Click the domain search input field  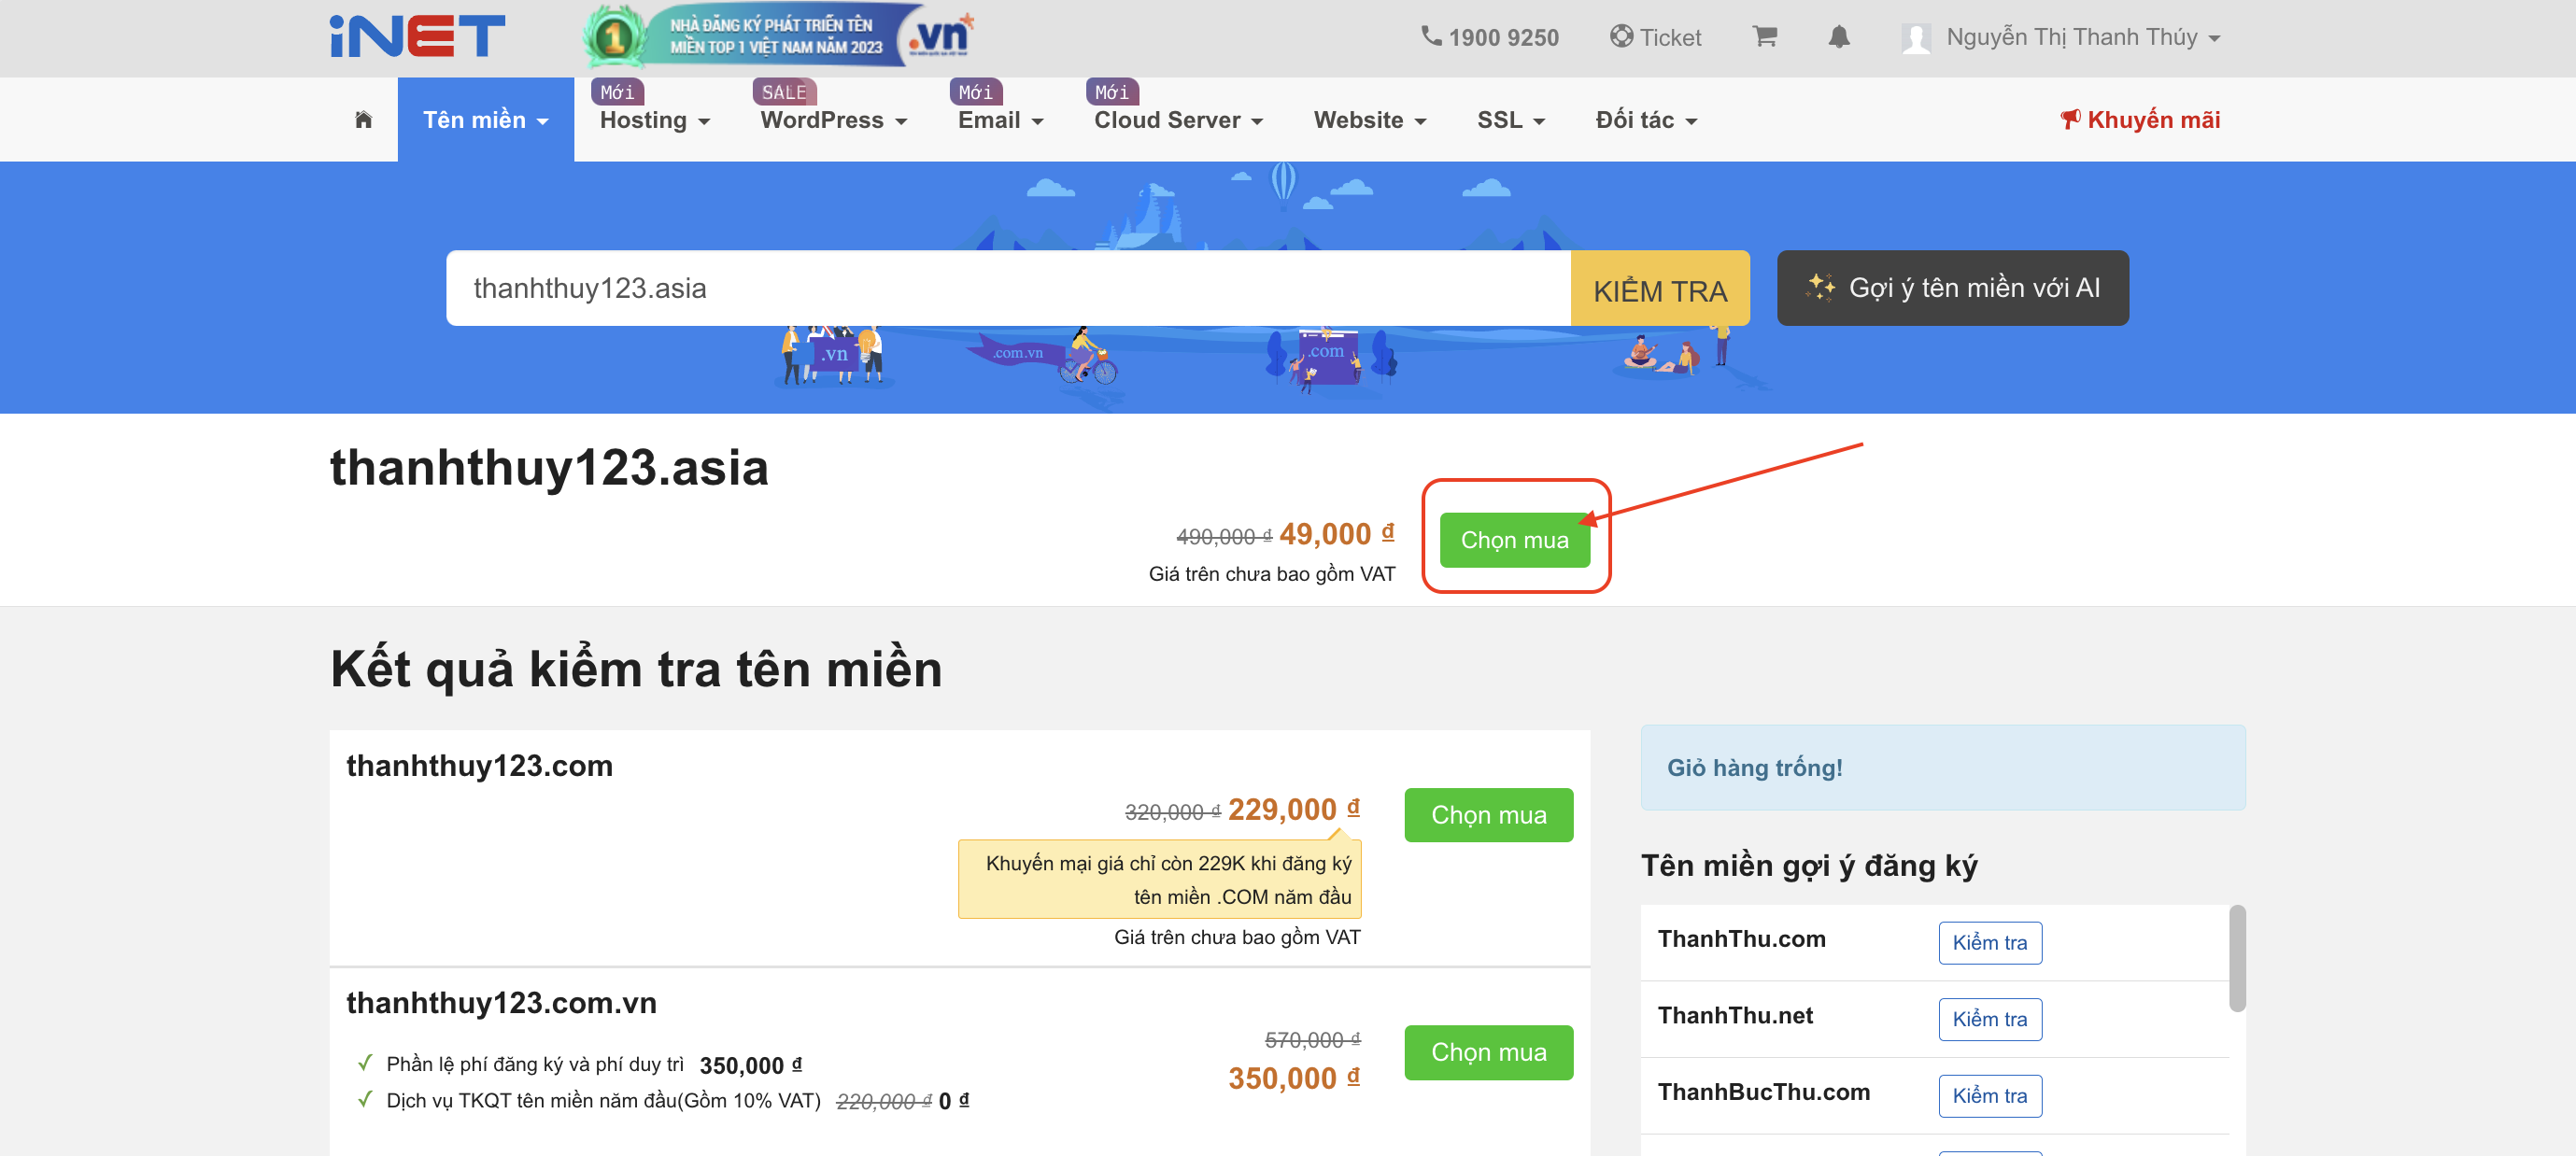1008,288
